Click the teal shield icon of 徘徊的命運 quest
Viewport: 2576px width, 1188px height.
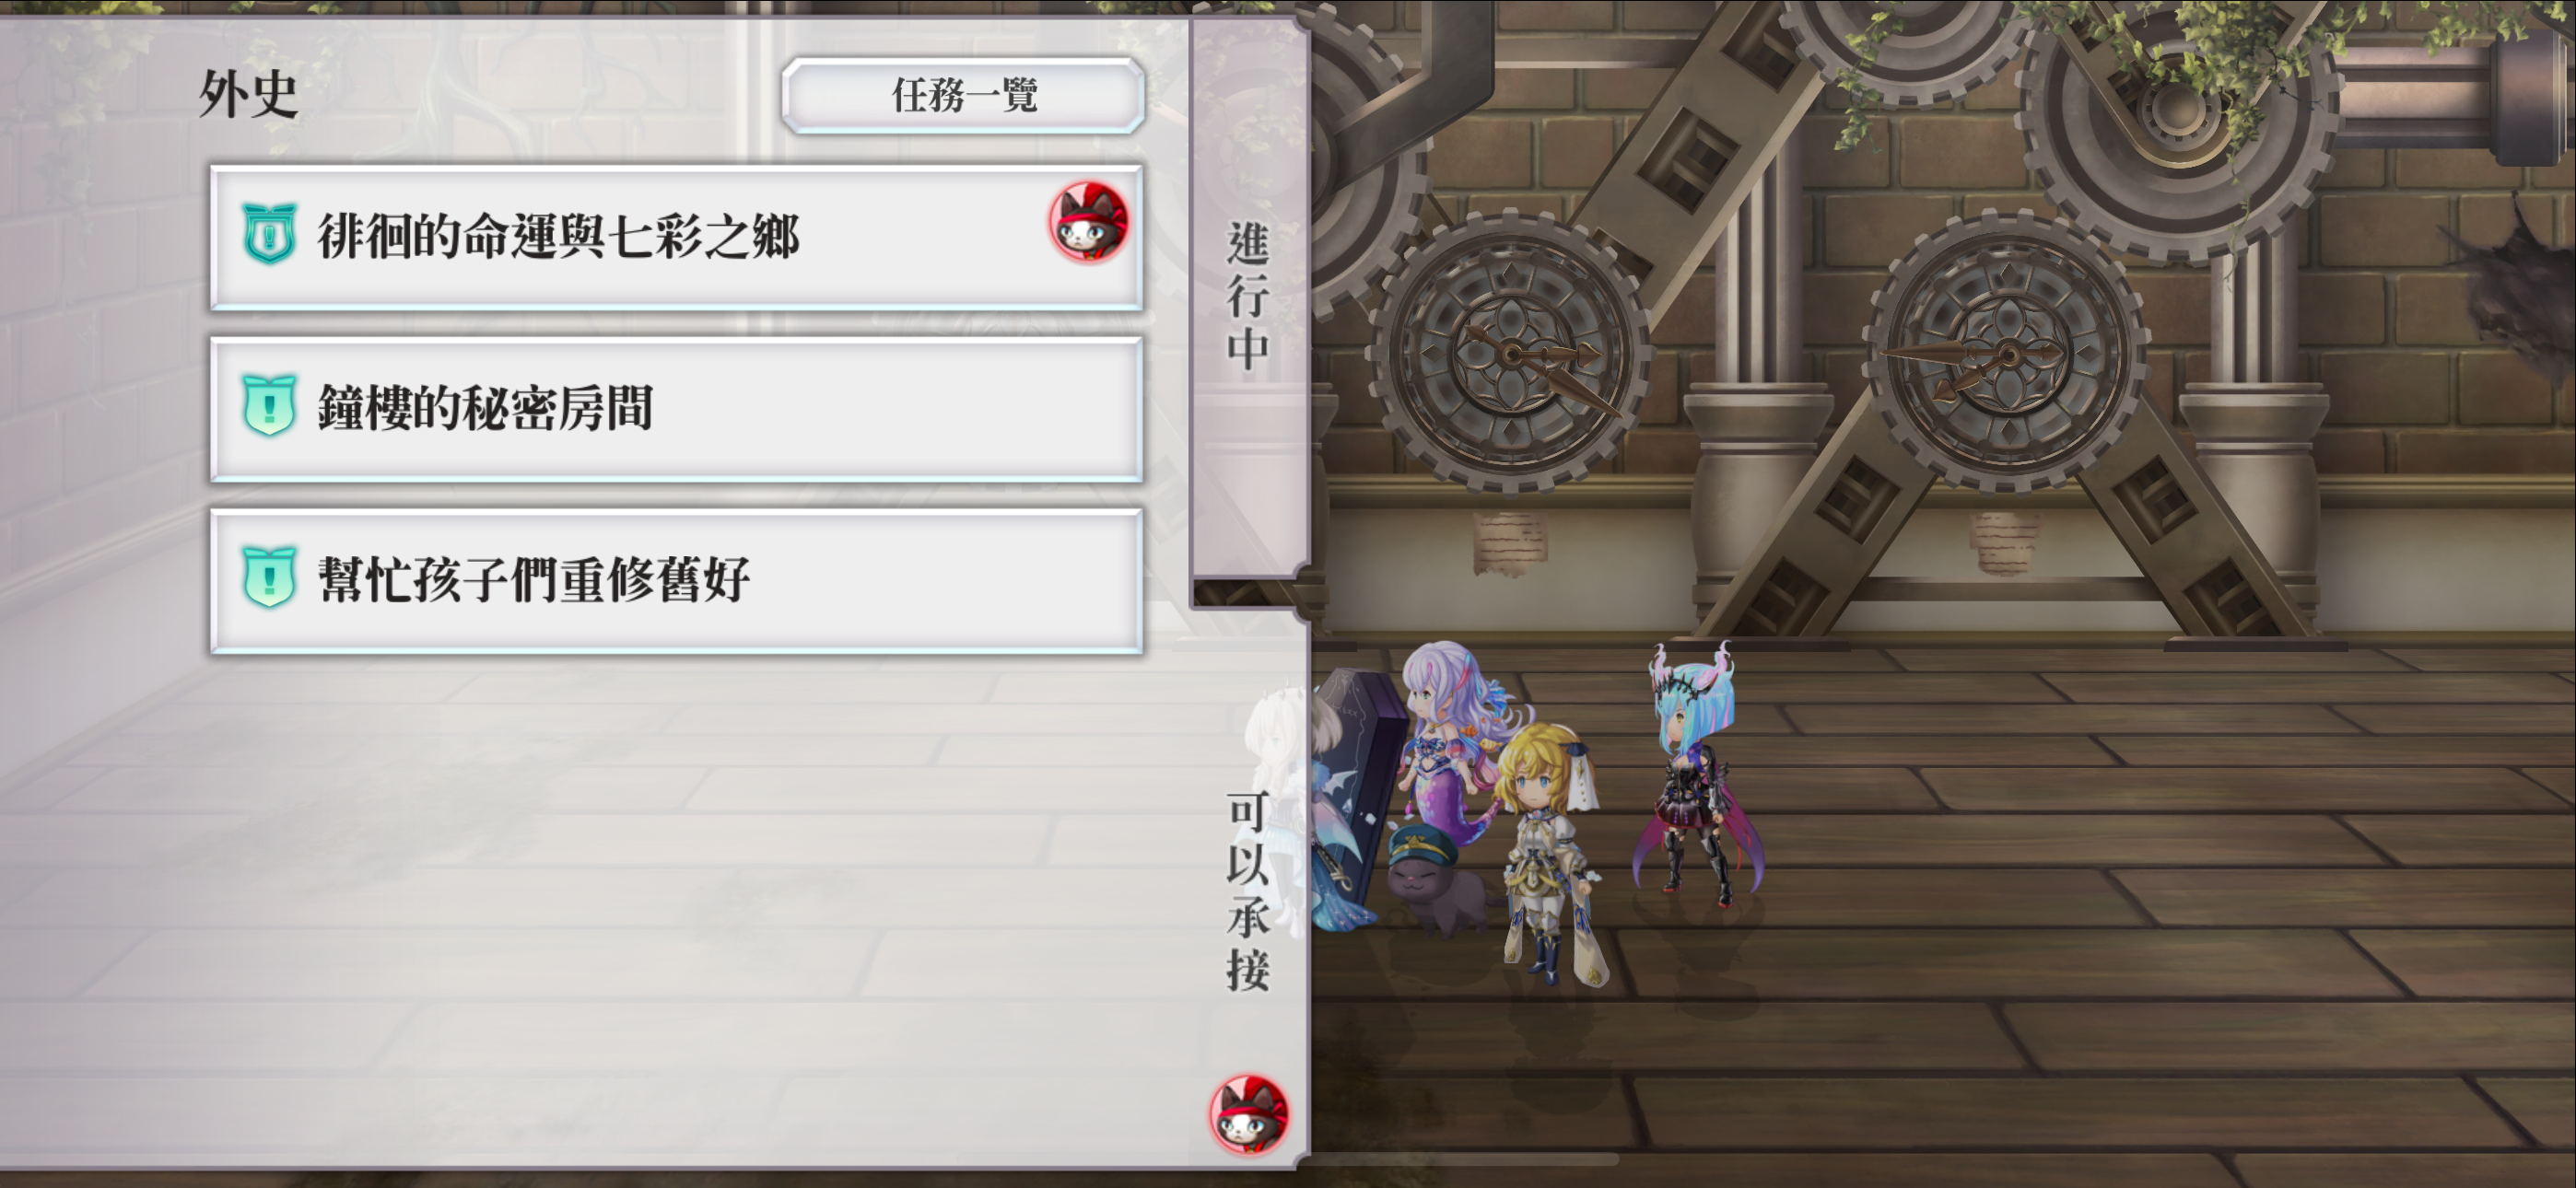click(269, 235)
